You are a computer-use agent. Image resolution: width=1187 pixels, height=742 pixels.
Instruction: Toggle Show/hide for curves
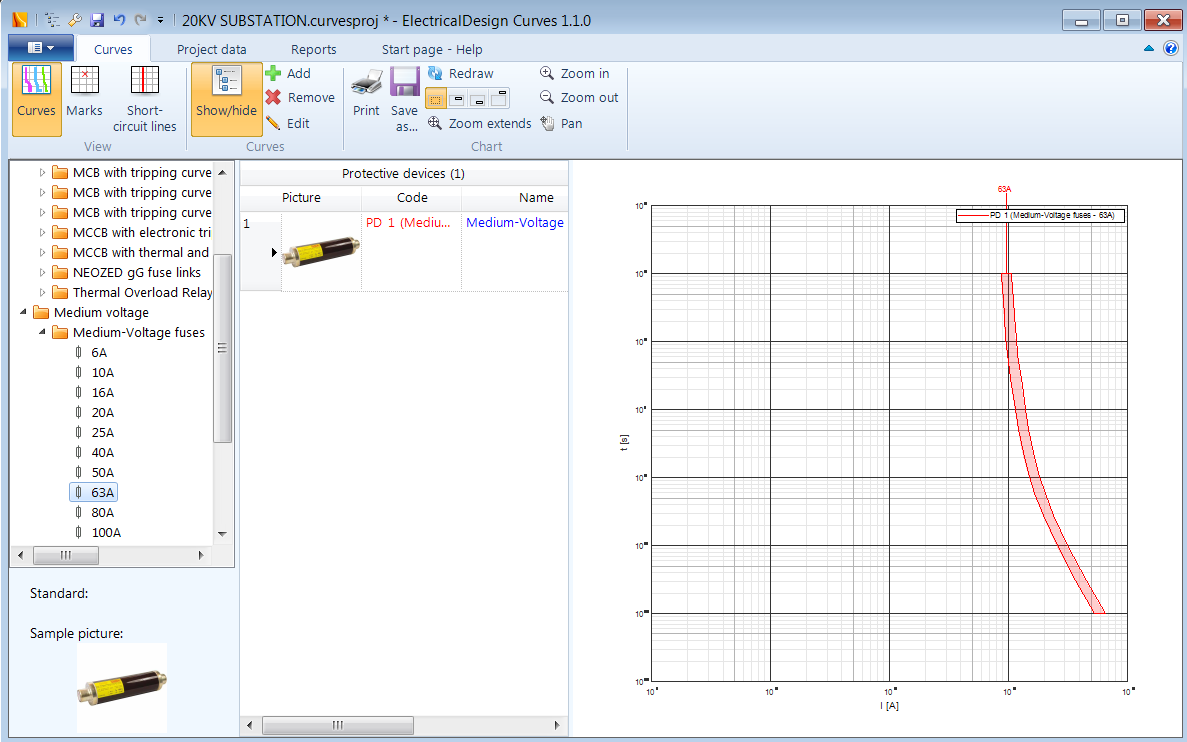[x=226, y=95]
